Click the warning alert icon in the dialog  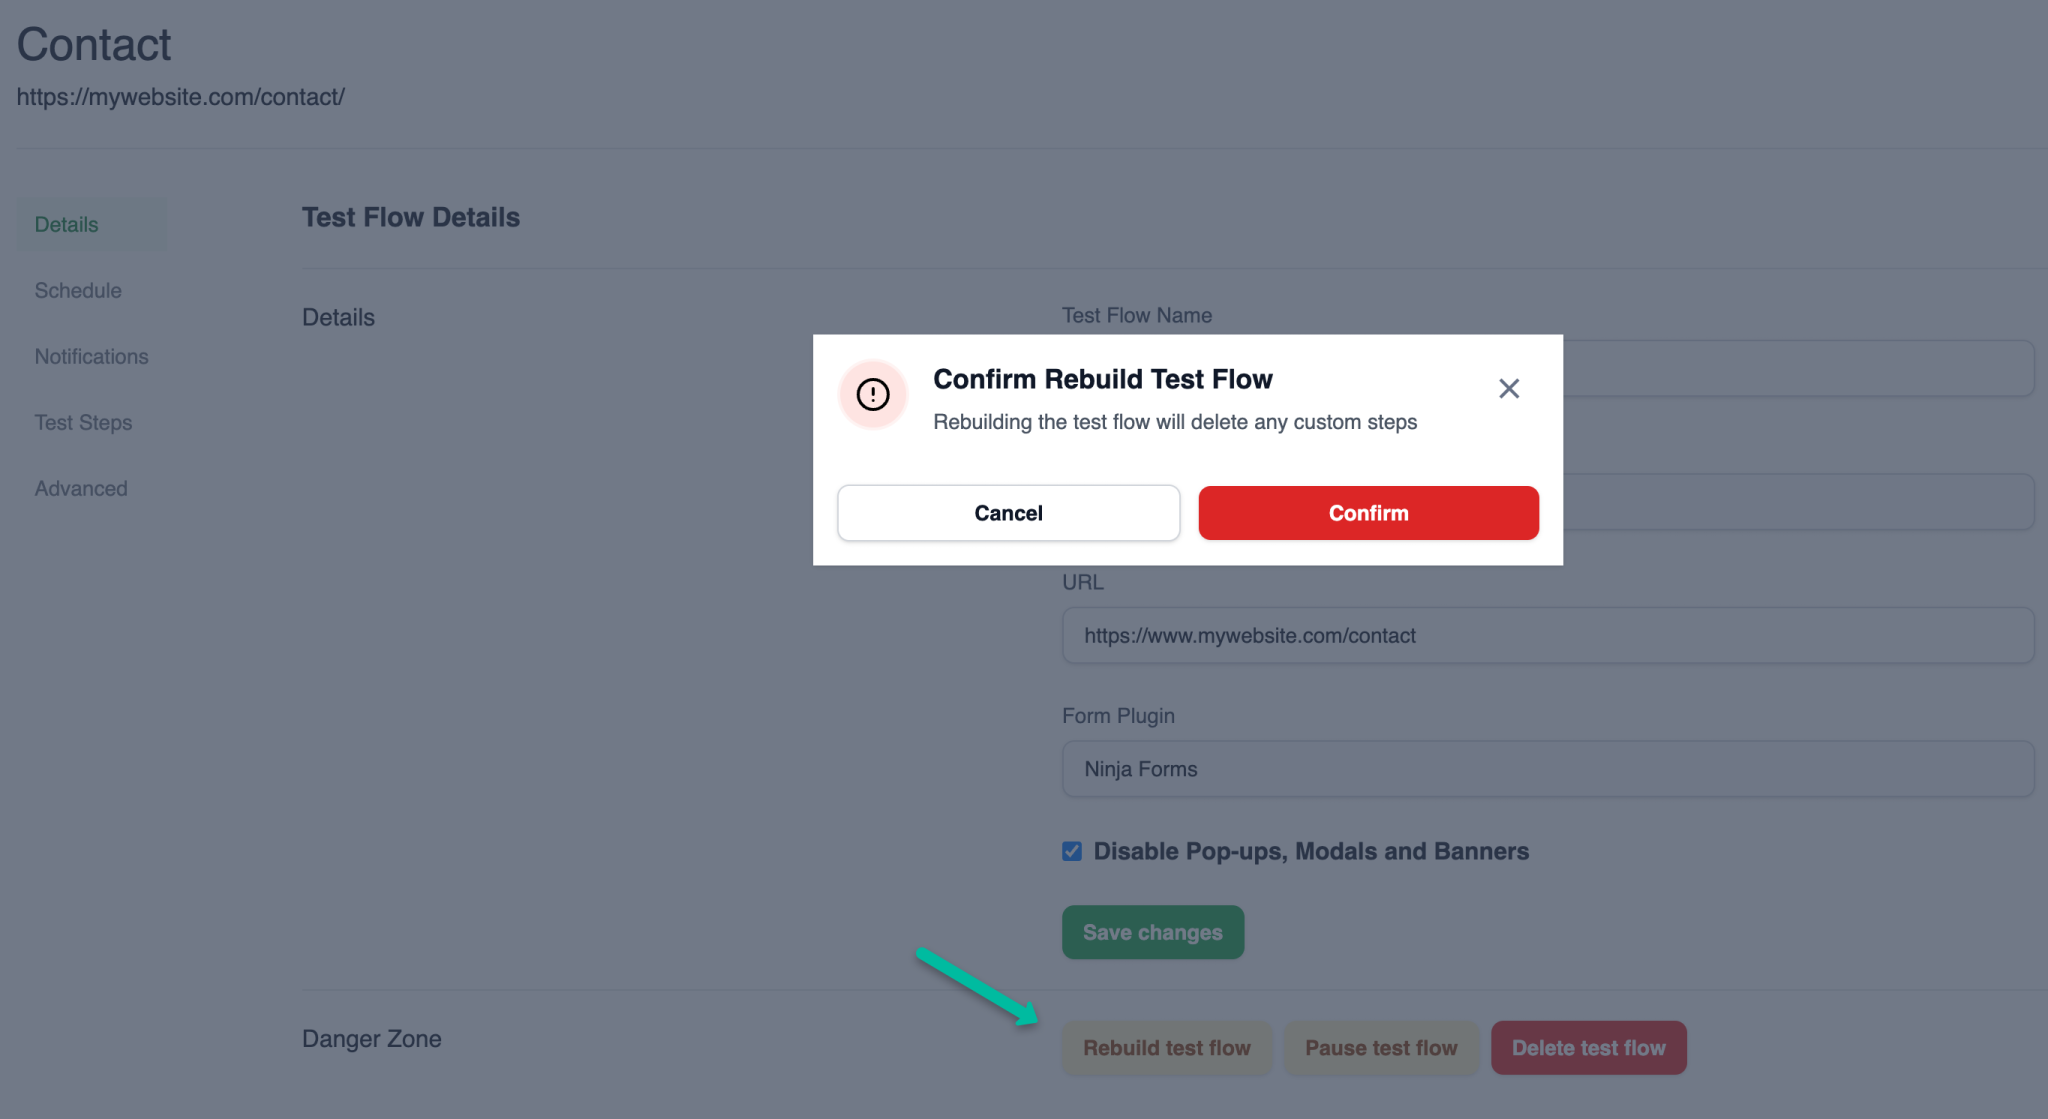872,394
